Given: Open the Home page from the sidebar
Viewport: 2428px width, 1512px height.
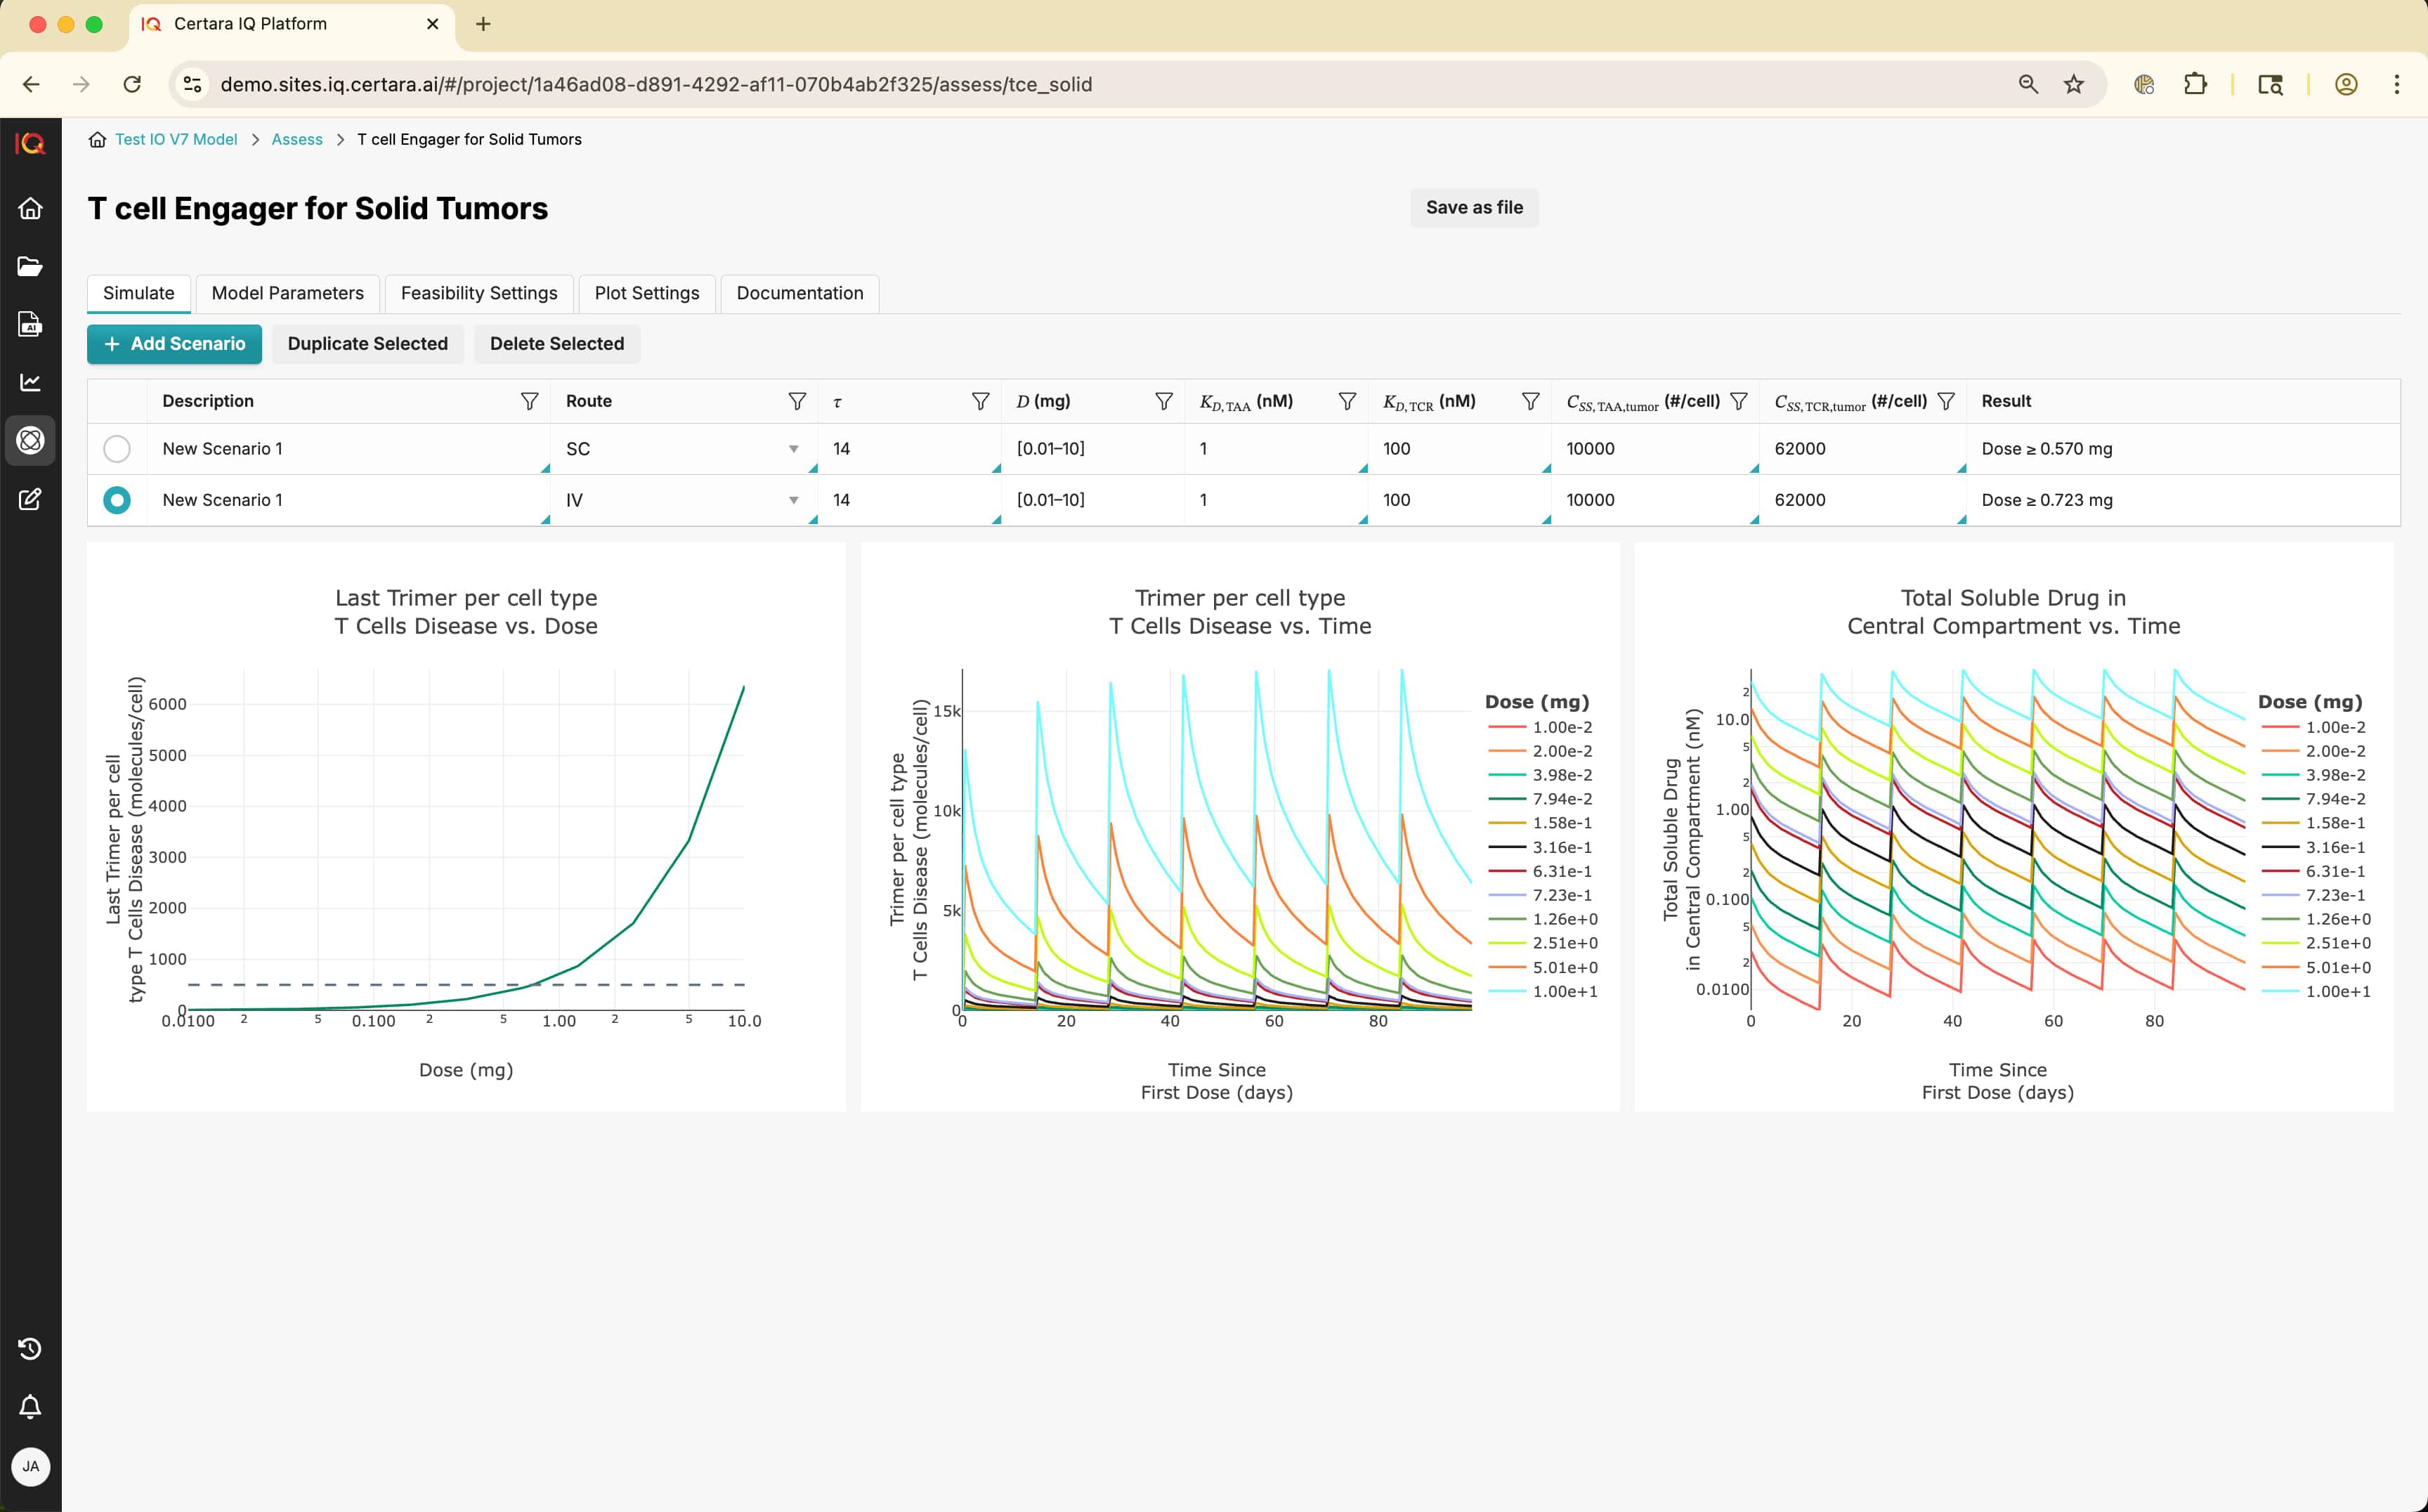Looking at the screenshot, I should 31,208.
